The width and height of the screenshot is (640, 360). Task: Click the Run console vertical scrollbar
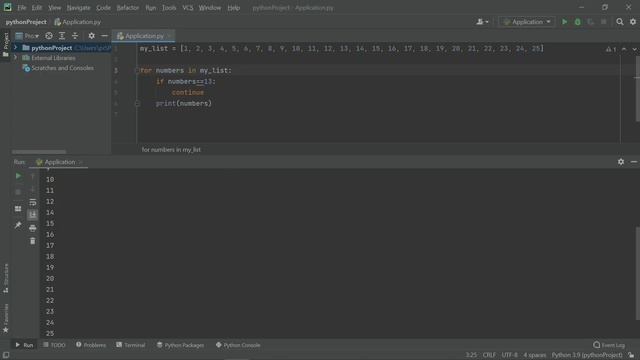tap(638, 273)
